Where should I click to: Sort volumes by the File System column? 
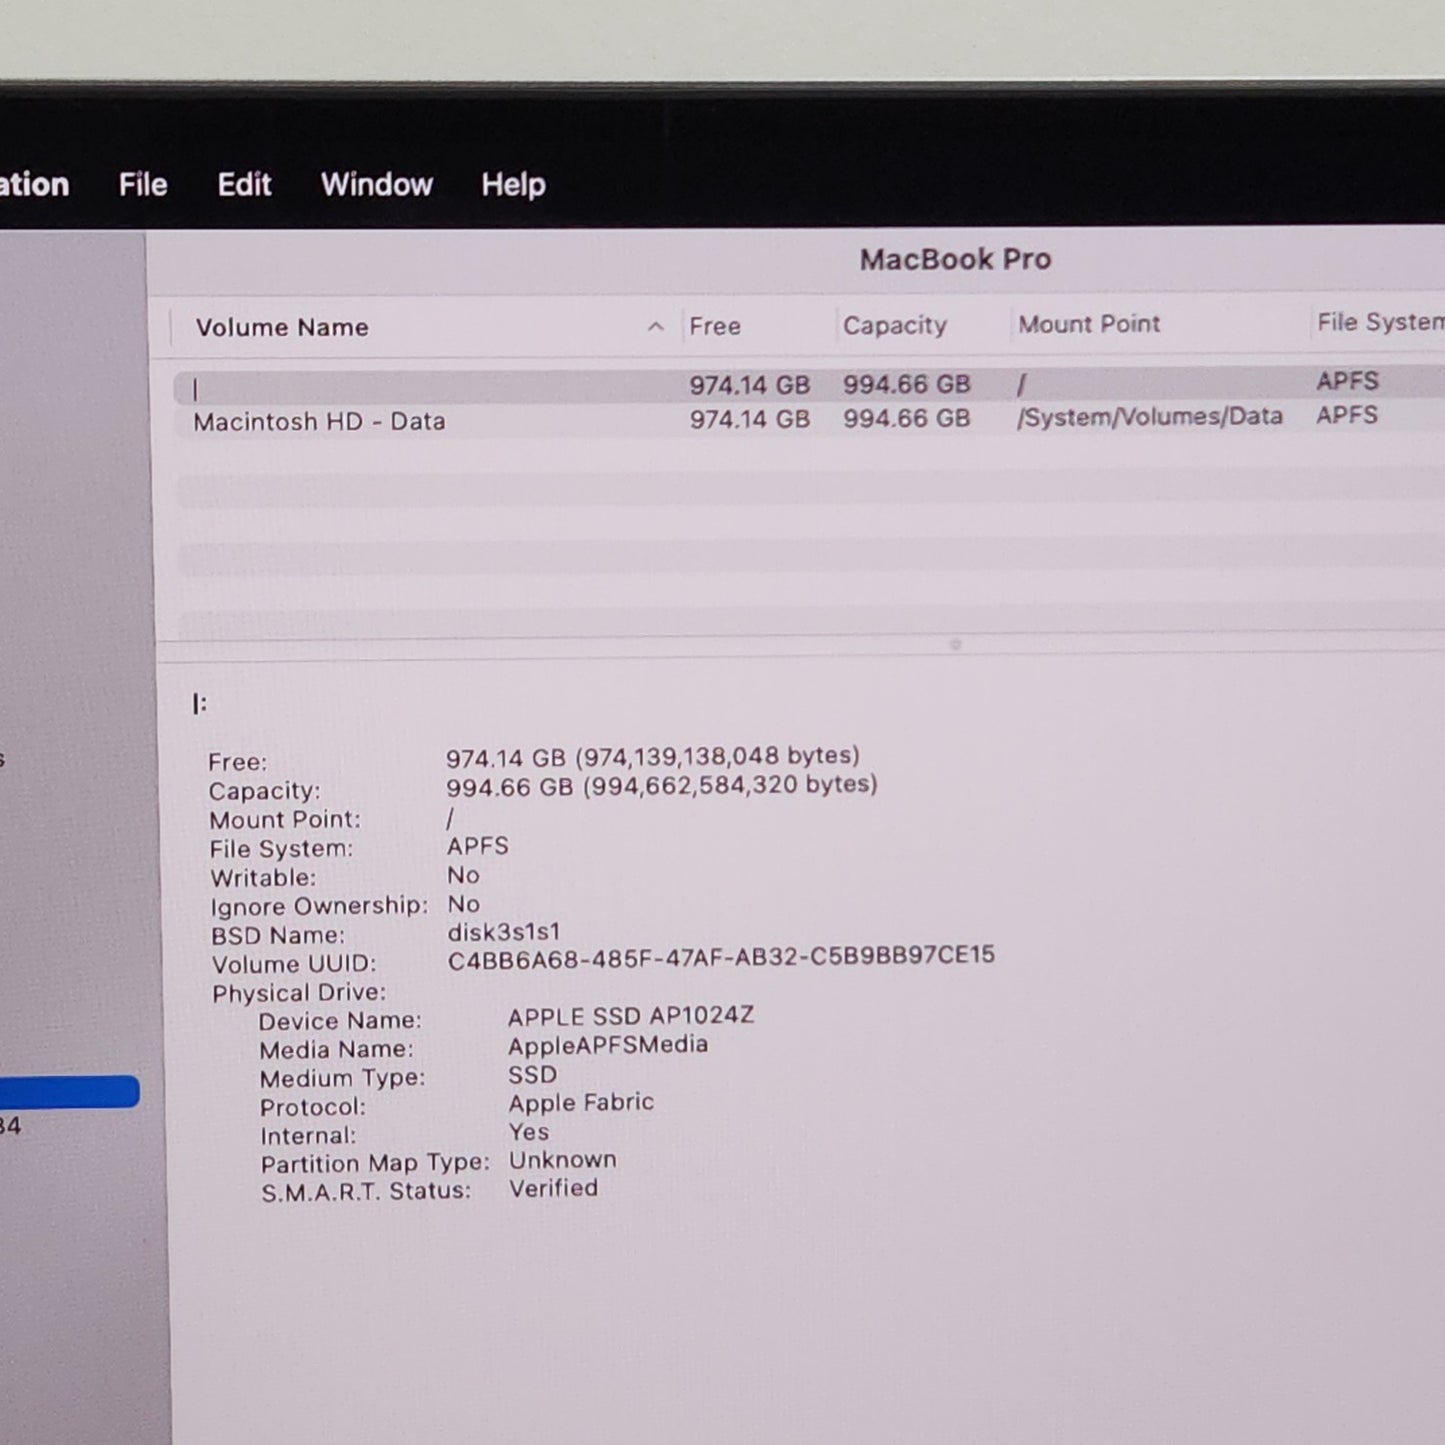pyautogui.click(x=1378, y=321)
